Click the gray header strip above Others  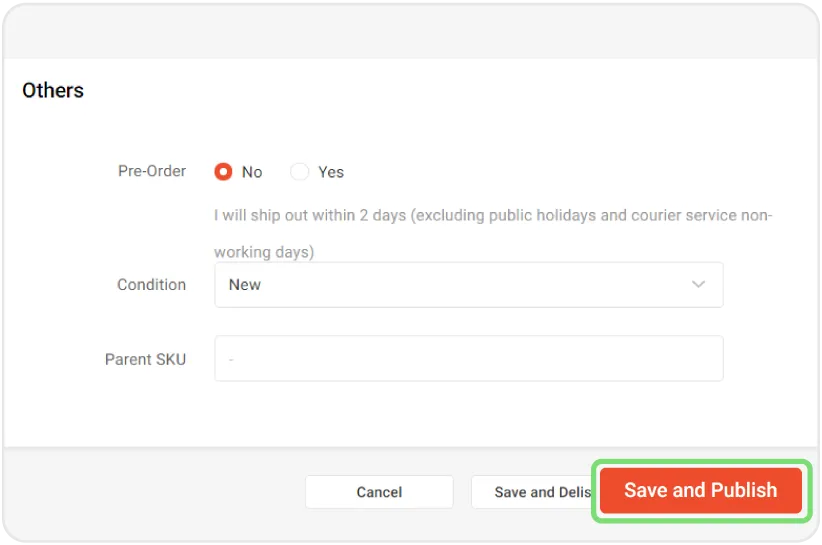(x=410, y=32)
